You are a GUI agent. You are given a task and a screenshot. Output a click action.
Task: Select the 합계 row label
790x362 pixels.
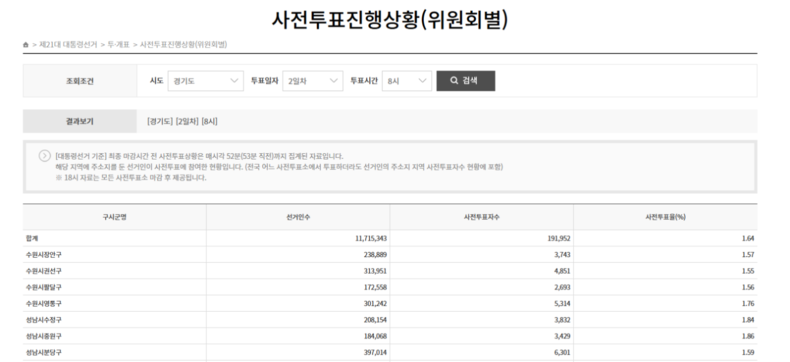coord(31,239)
